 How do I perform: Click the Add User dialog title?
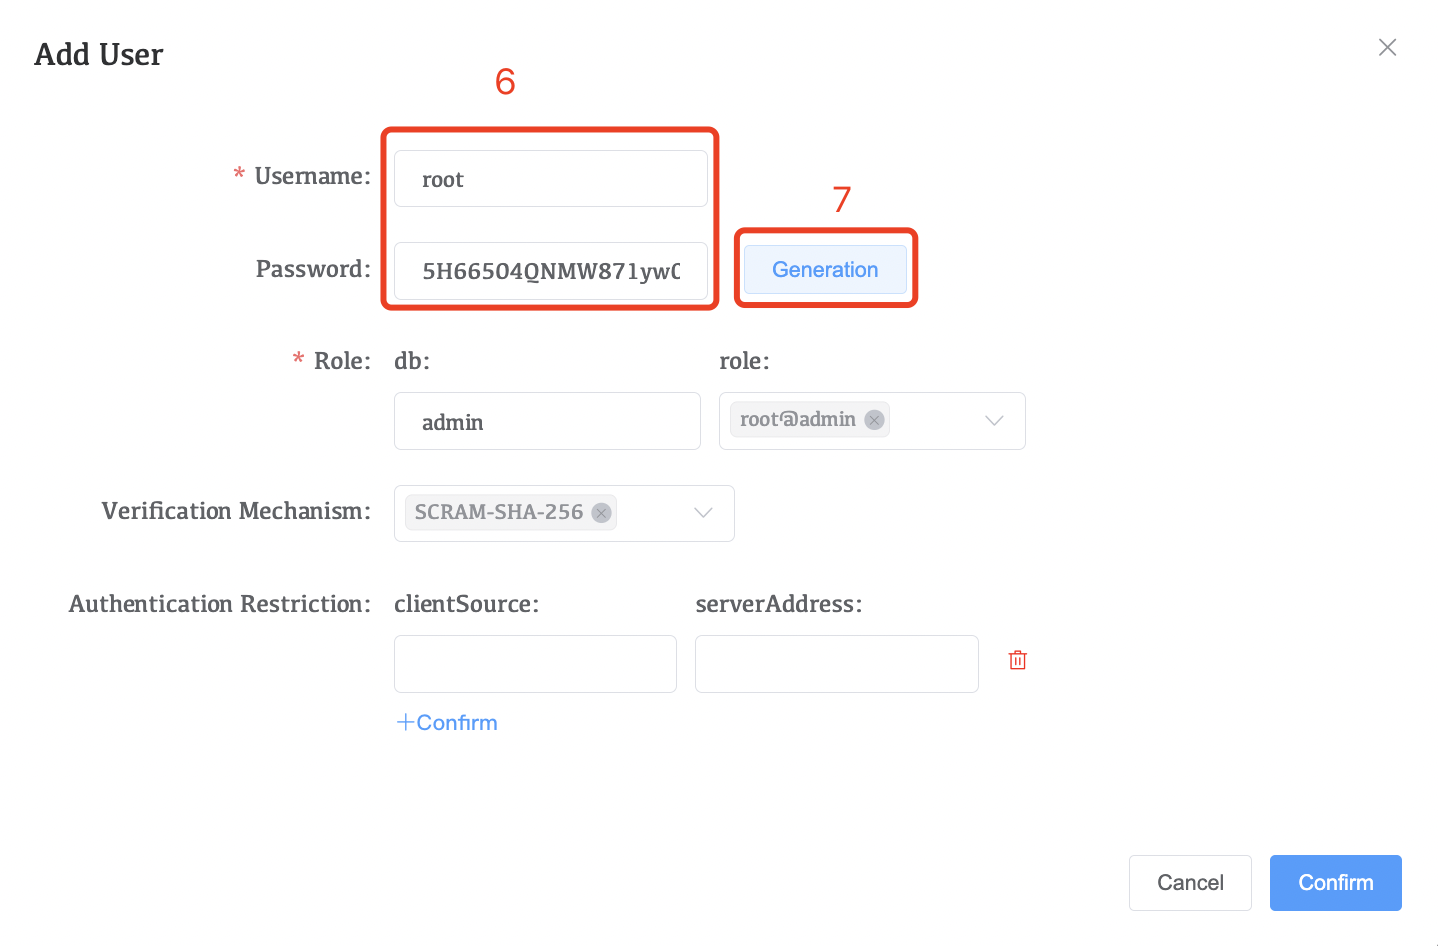pyautogui.click(x=99, y=55)
